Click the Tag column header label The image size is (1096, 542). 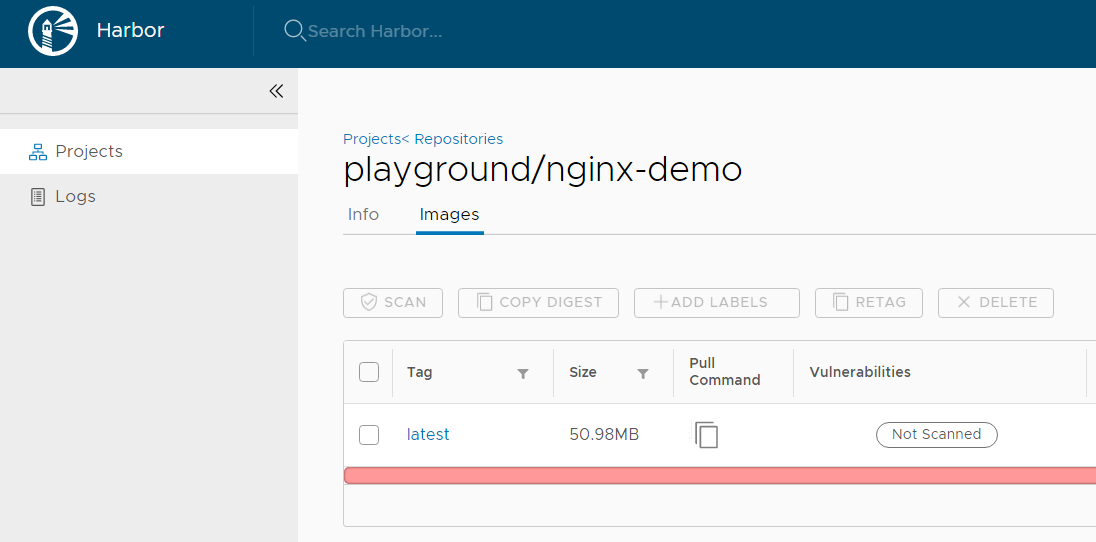[419, 372]
